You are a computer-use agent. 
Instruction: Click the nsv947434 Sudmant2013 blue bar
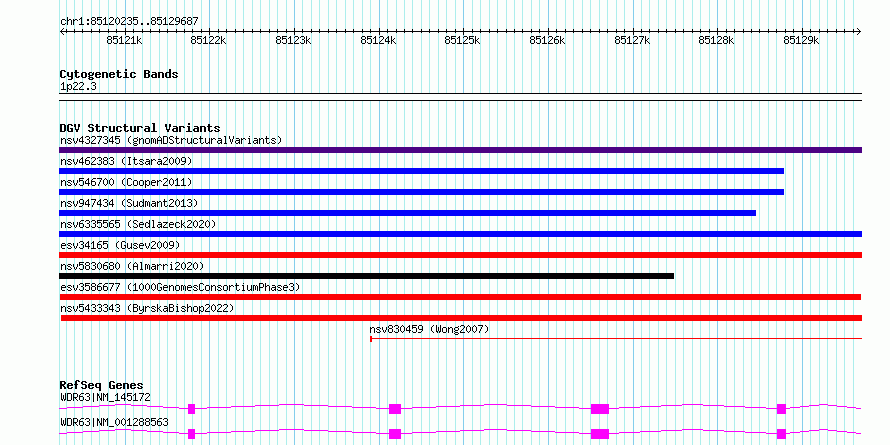(408, 213)
